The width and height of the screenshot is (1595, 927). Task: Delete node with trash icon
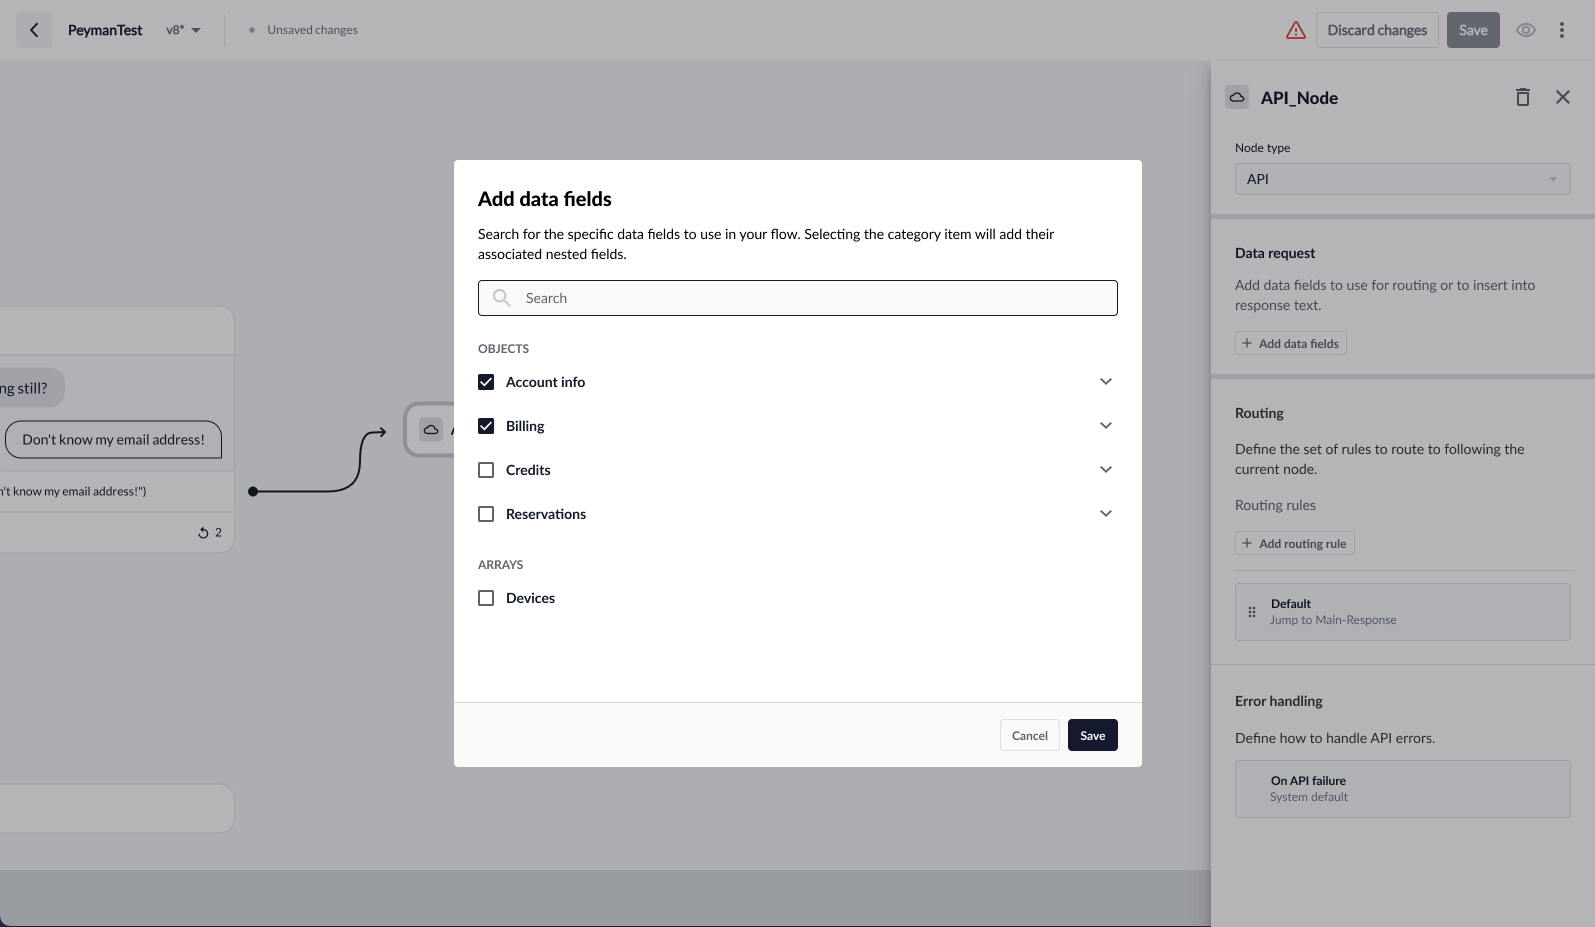(x=1523, y=97)
